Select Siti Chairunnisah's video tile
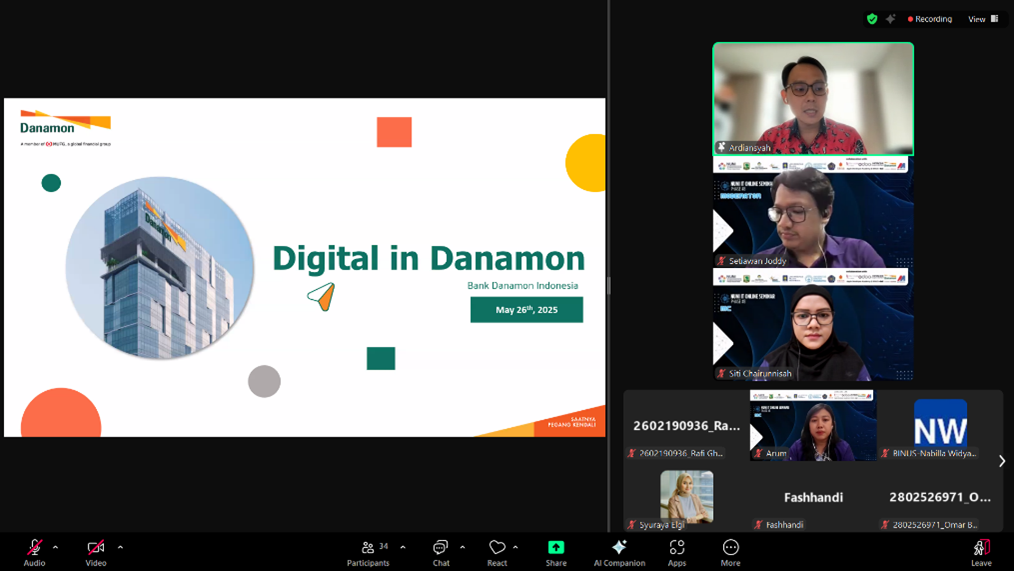This screenshot has height=571, width=1014. click(813, 325)
